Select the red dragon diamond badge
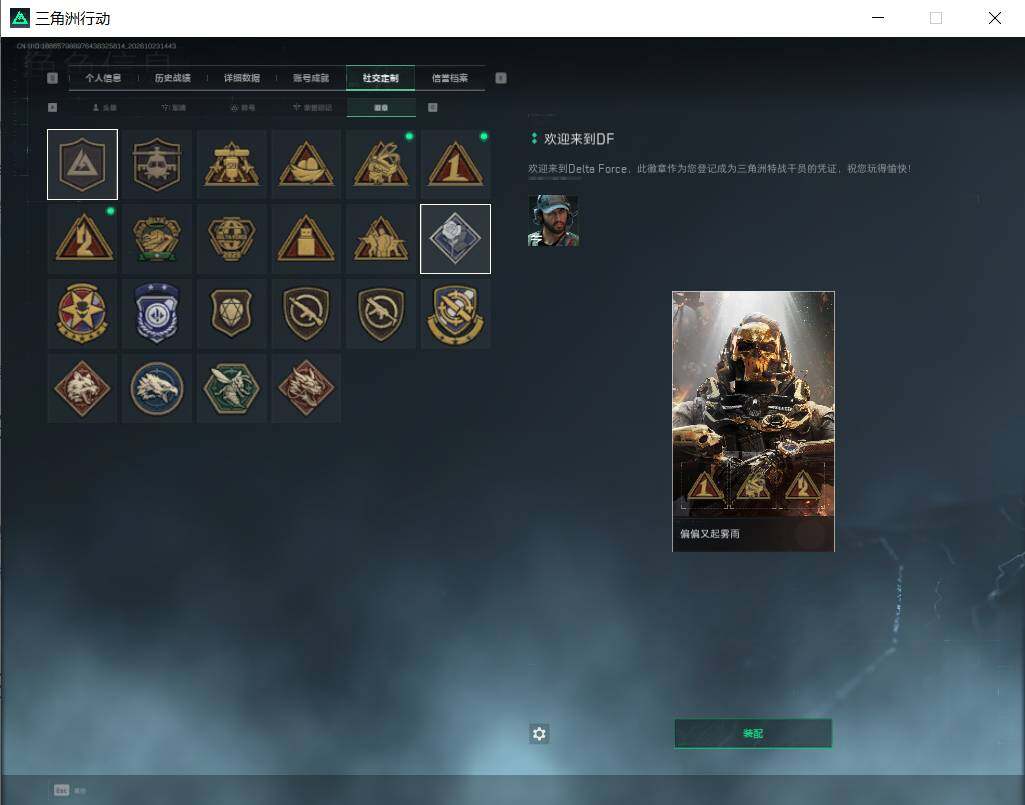The height and width of the screenshot is (805, 1025). pos(306,388)
